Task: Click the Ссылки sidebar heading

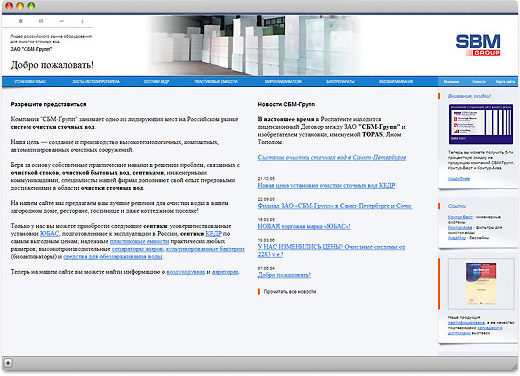Action: (x=457, y=206)
